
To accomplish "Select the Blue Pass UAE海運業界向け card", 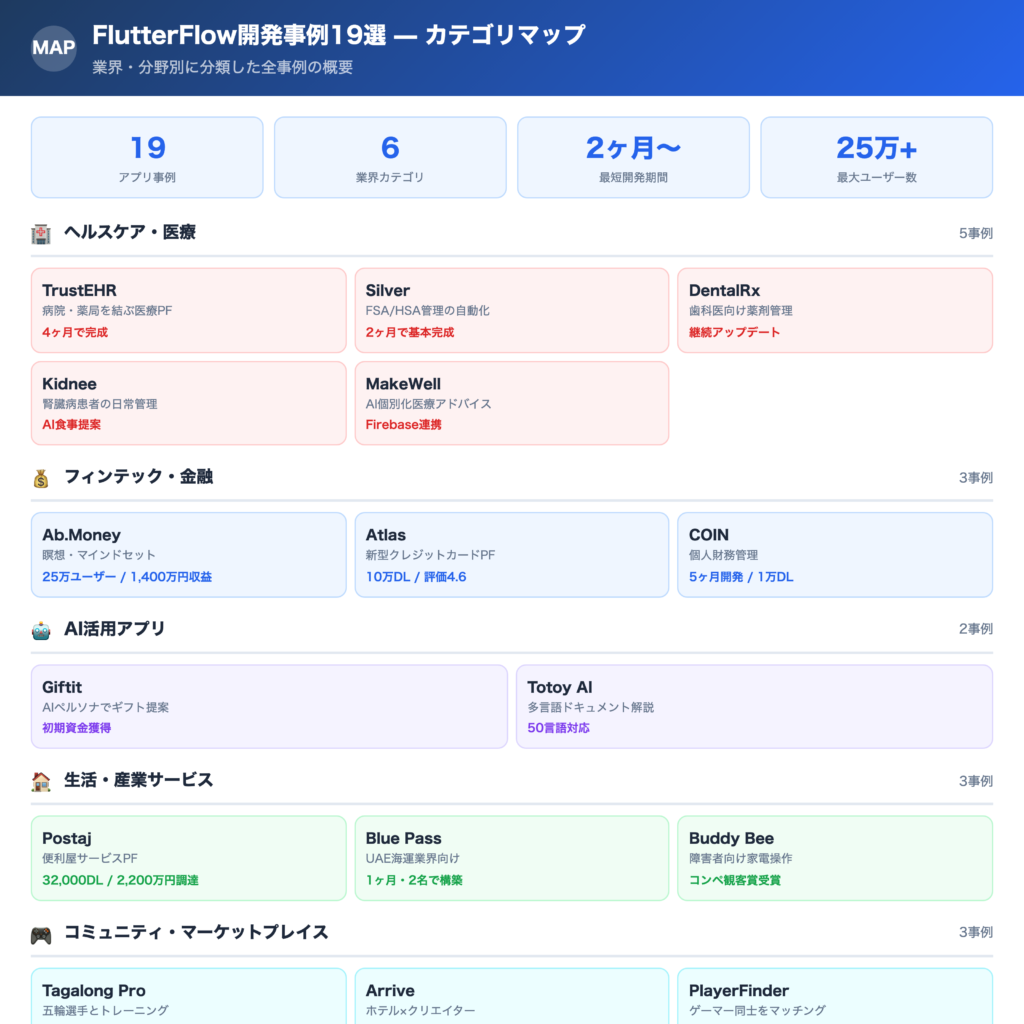I will [511, 858].
